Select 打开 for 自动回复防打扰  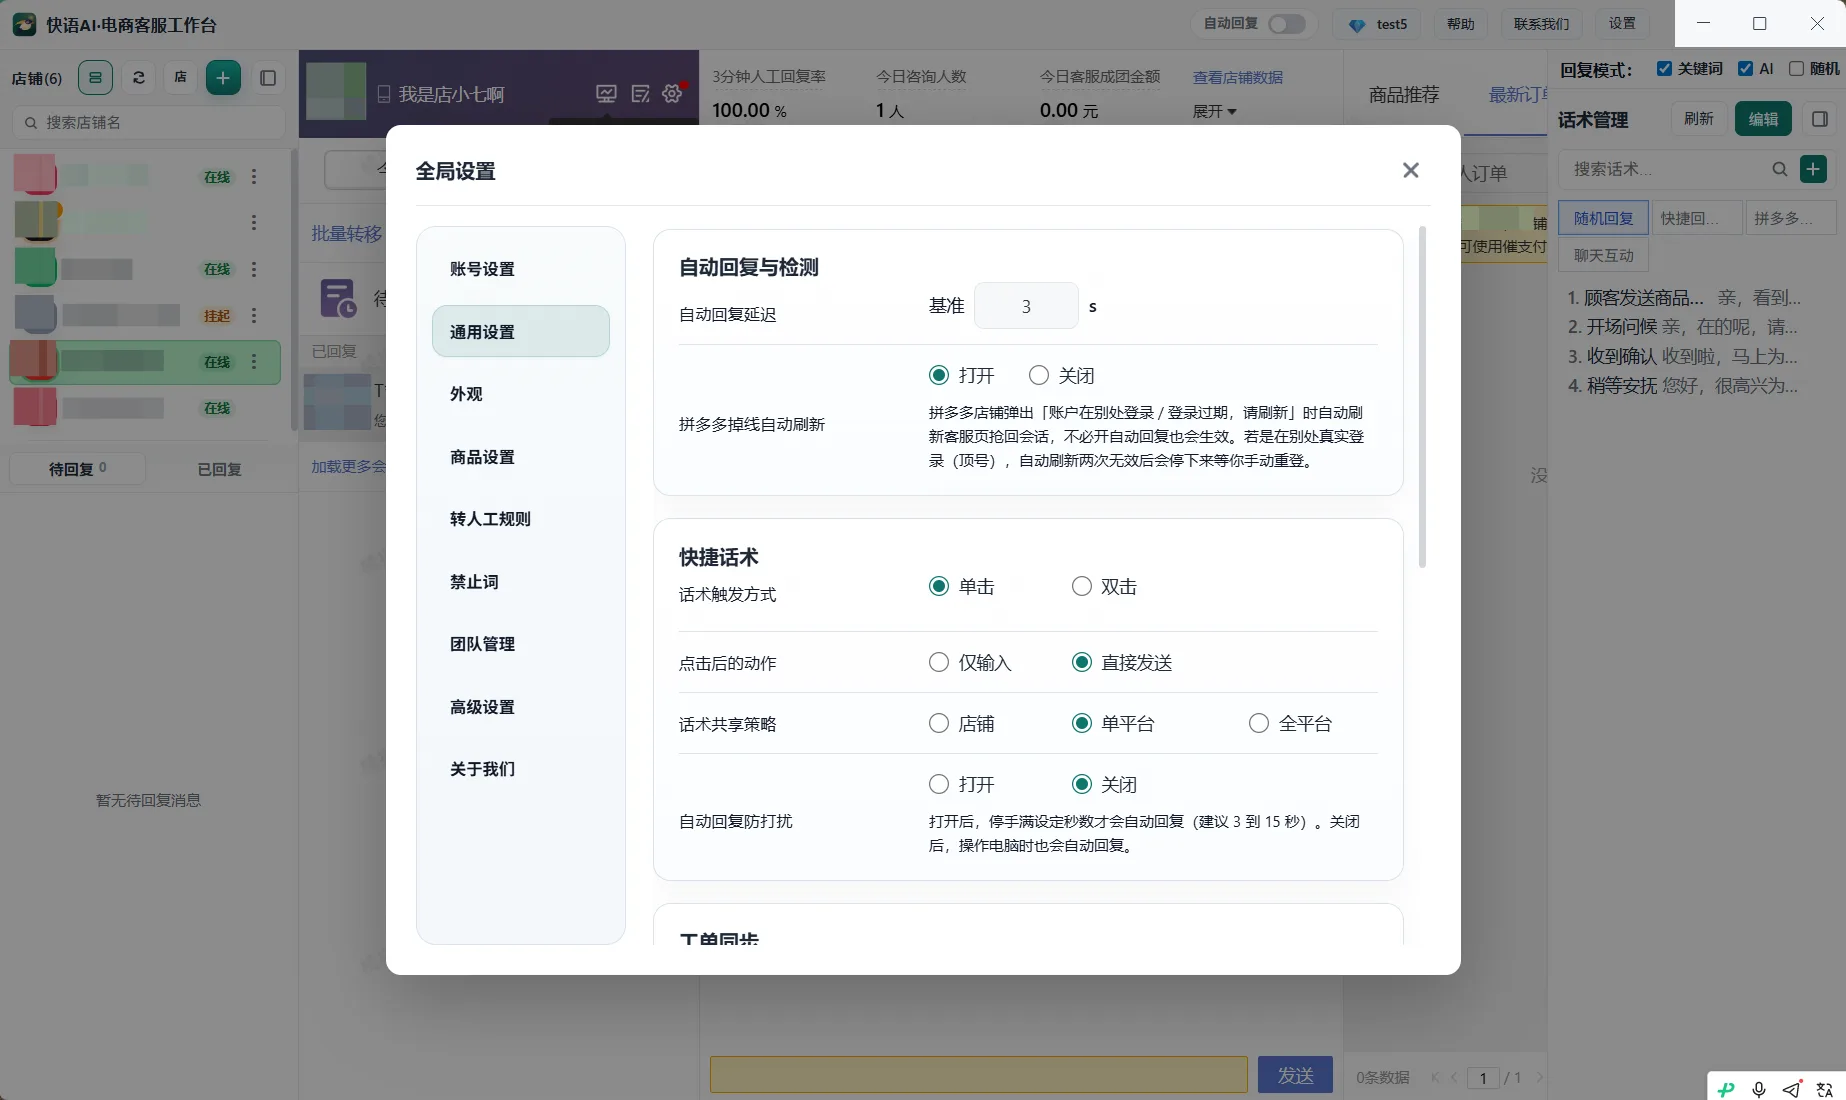[x=938, y=784]
